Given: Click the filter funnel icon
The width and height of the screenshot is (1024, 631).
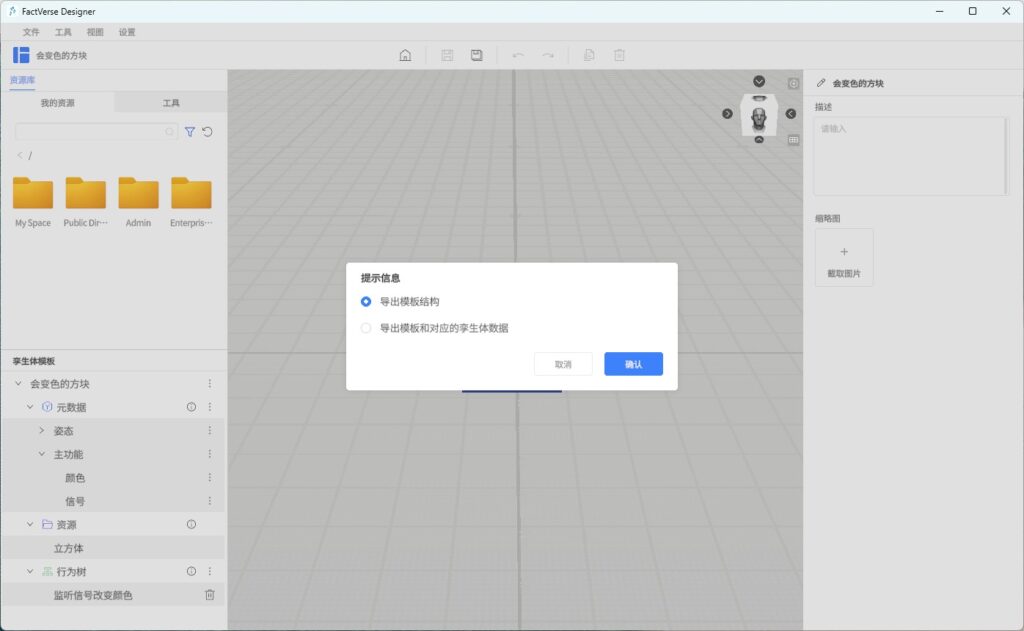Looking at the screenshot, I should point(190,132).
